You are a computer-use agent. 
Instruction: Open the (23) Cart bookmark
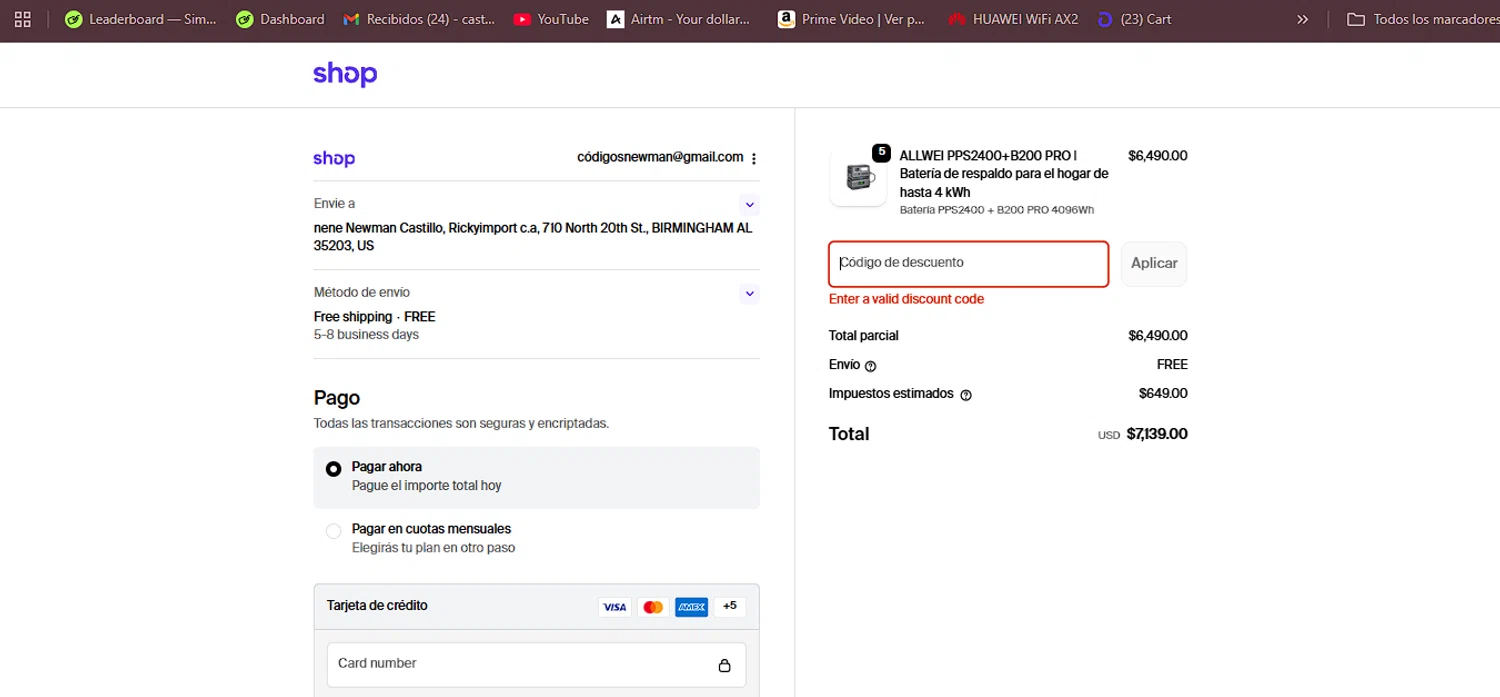click(1135, 19)
